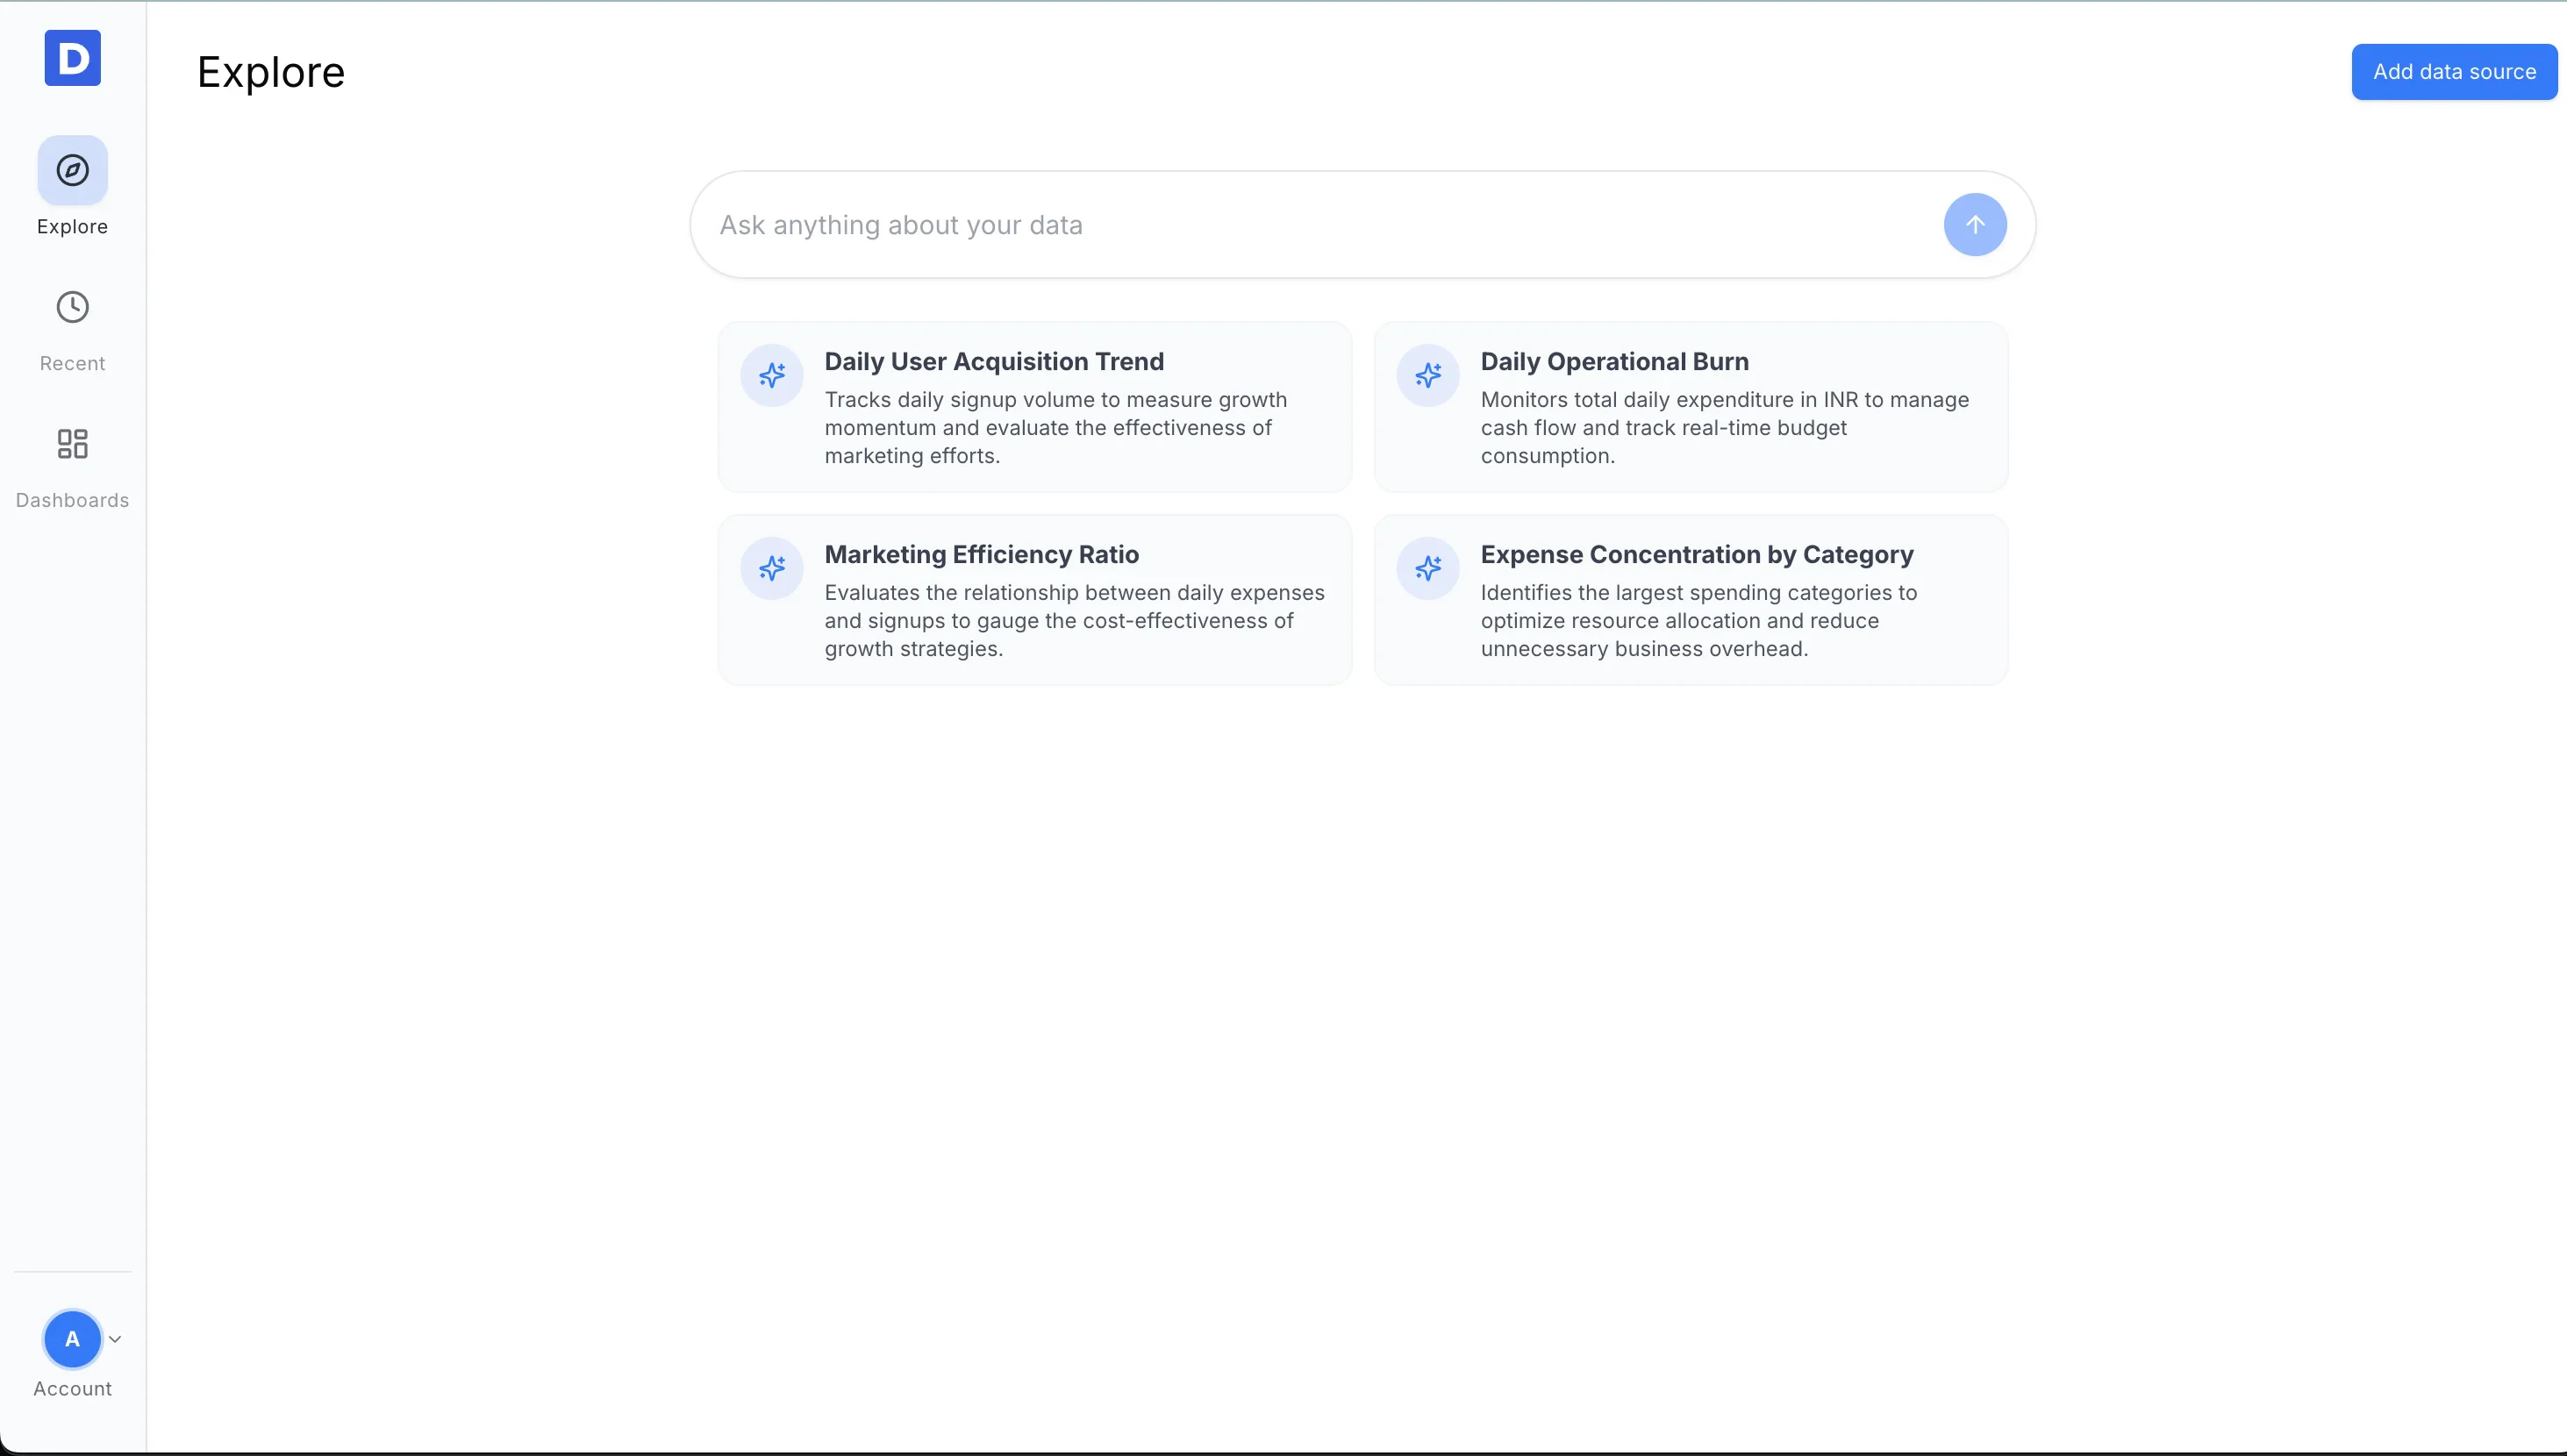Open the Expense Concentration by Category suggestion
The width and height of the screenshot is (2567, 1456).
click(1690, 600)
